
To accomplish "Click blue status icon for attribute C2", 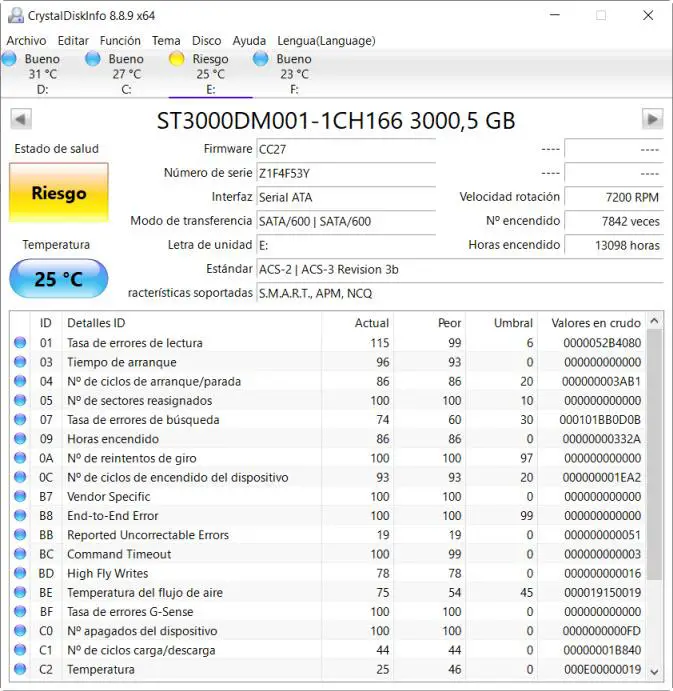I will pyautogui.click(x=20, y=669).
